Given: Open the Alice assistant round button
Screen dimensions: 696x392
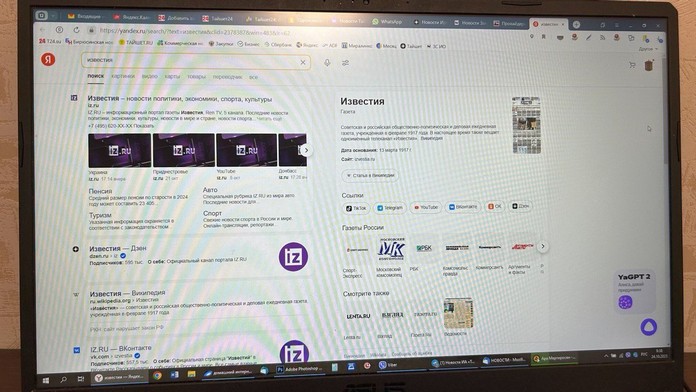Looking at the screenshot, I should click(649, 327).
